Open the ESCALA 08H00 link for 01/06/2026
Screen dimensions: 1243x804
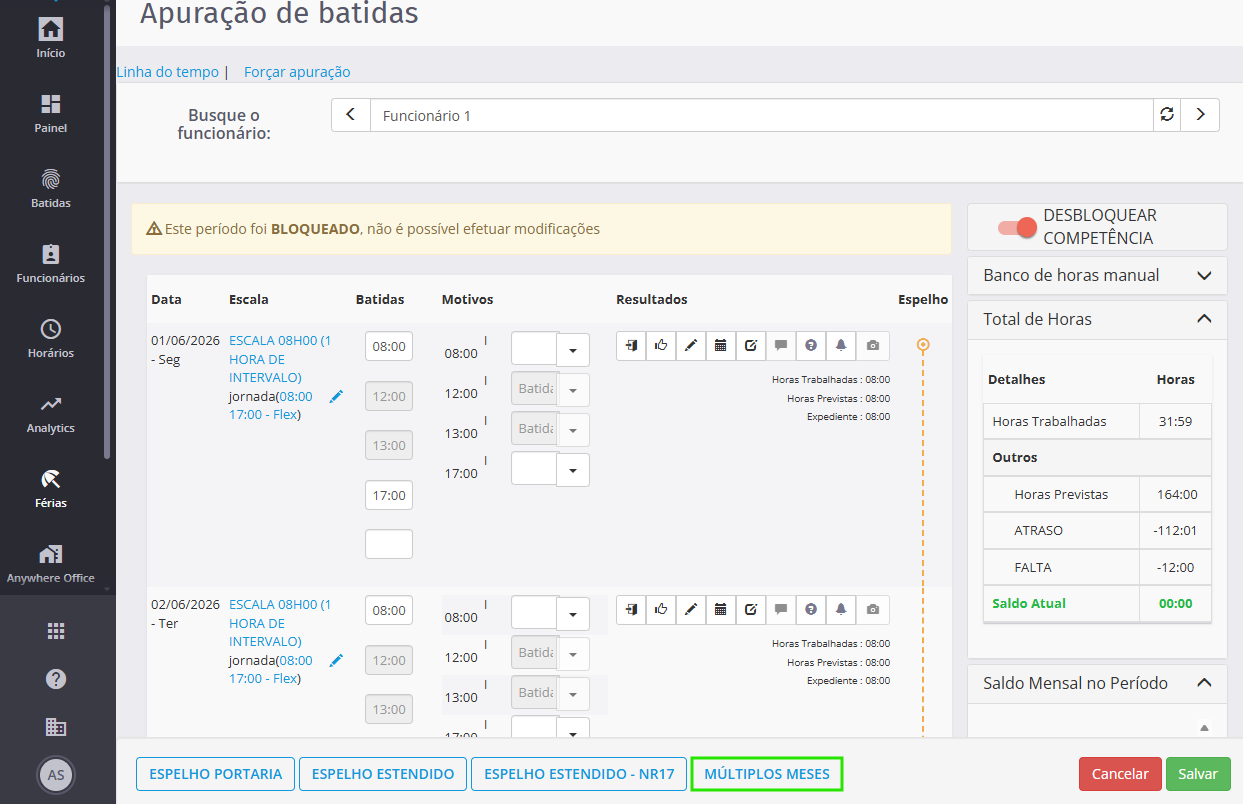[279, 359]
